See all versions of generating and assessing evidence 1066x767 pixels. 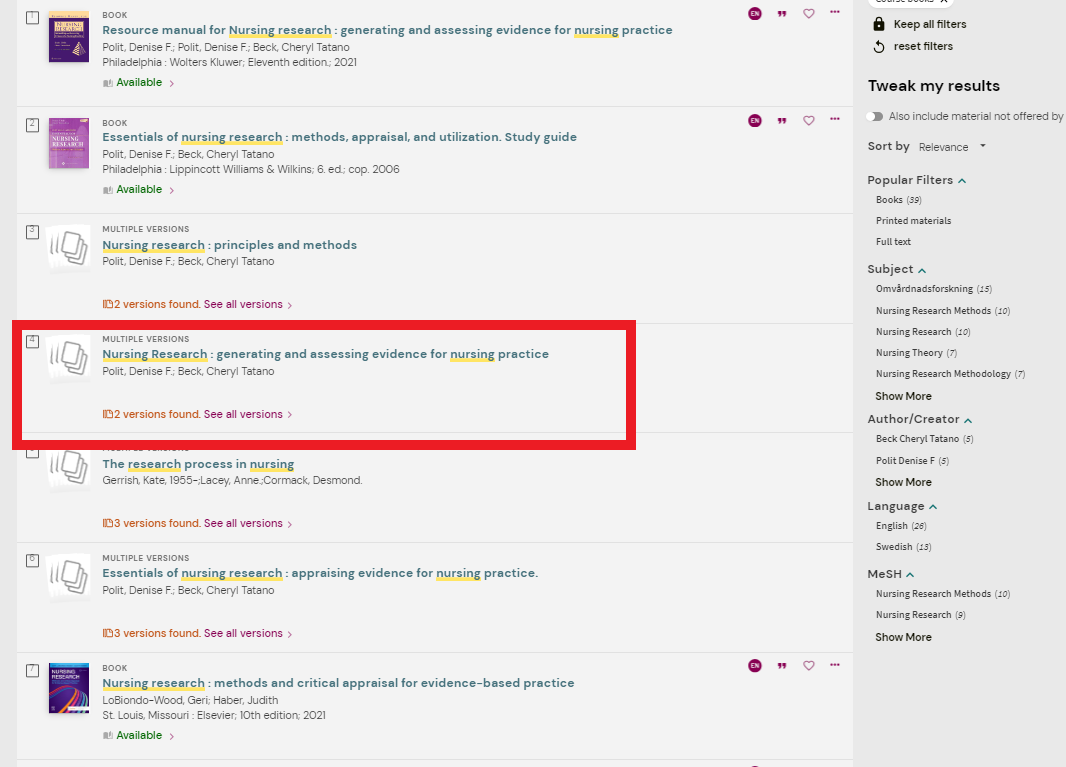coord(247,415)
